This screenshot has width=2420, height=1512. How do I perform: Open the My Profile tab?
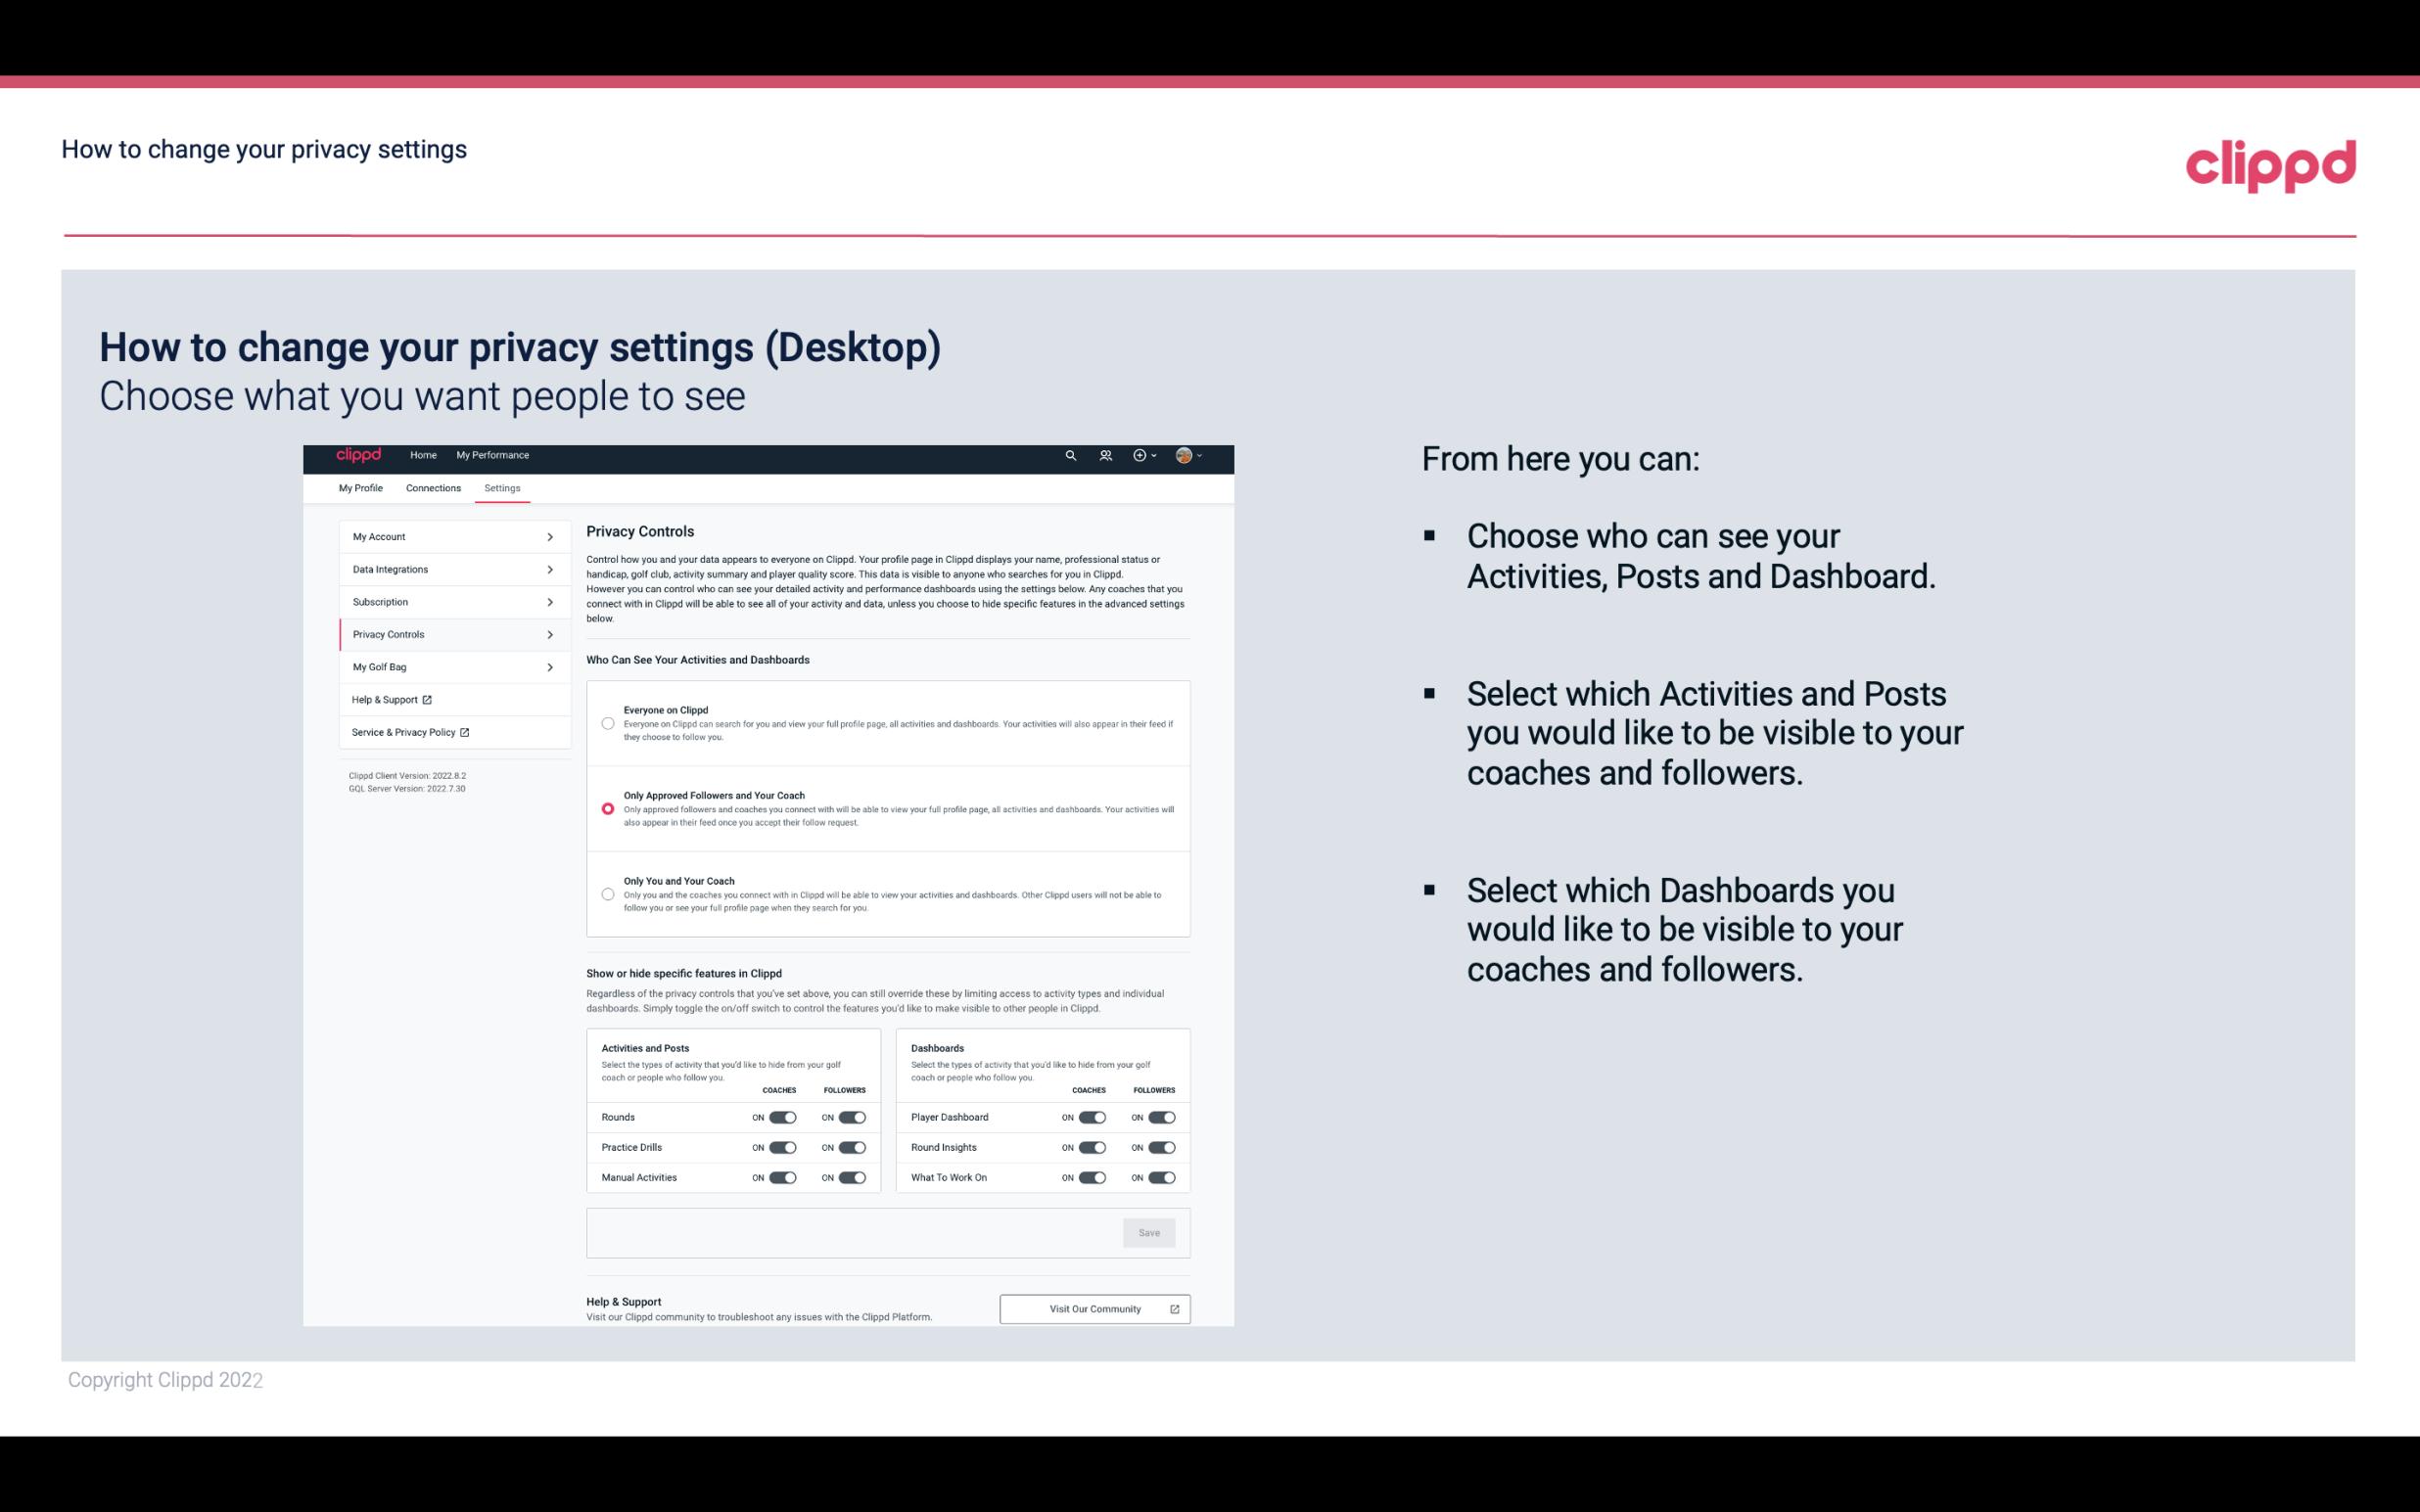[x=360, y=487]
